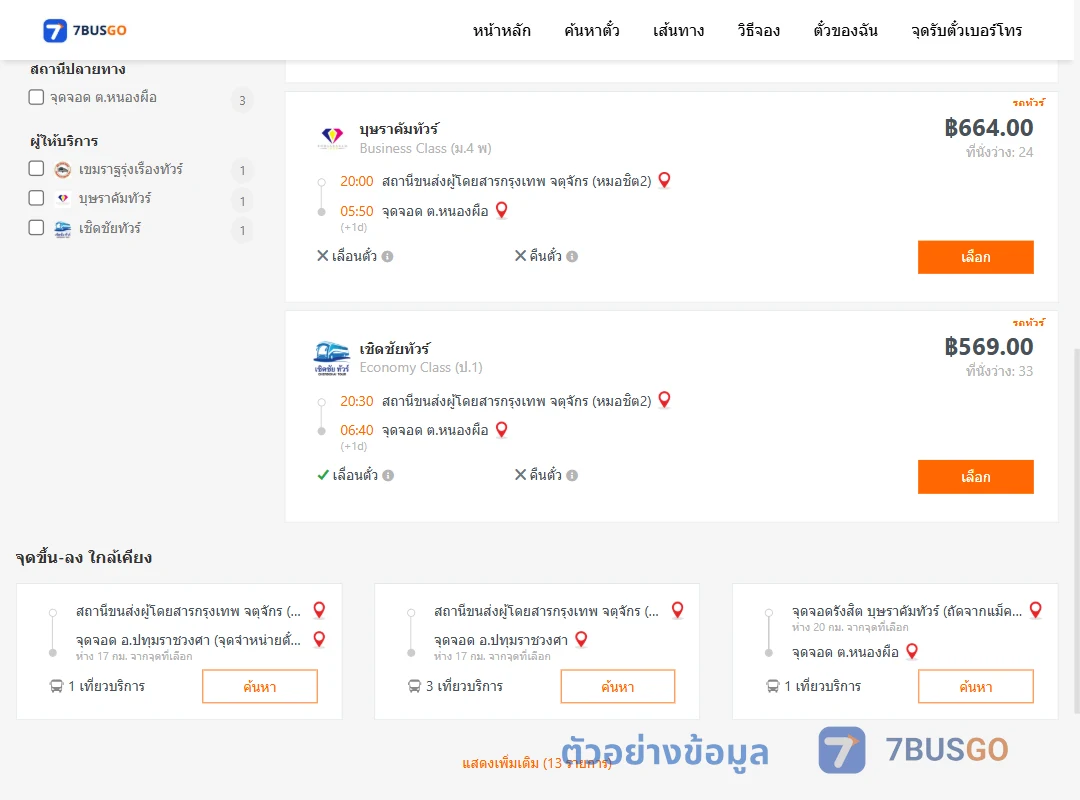Open info icon next to คืนตั๋ว for เชิดชัยทัวร์
The image size is (1080, 800).
click(572, 475)
